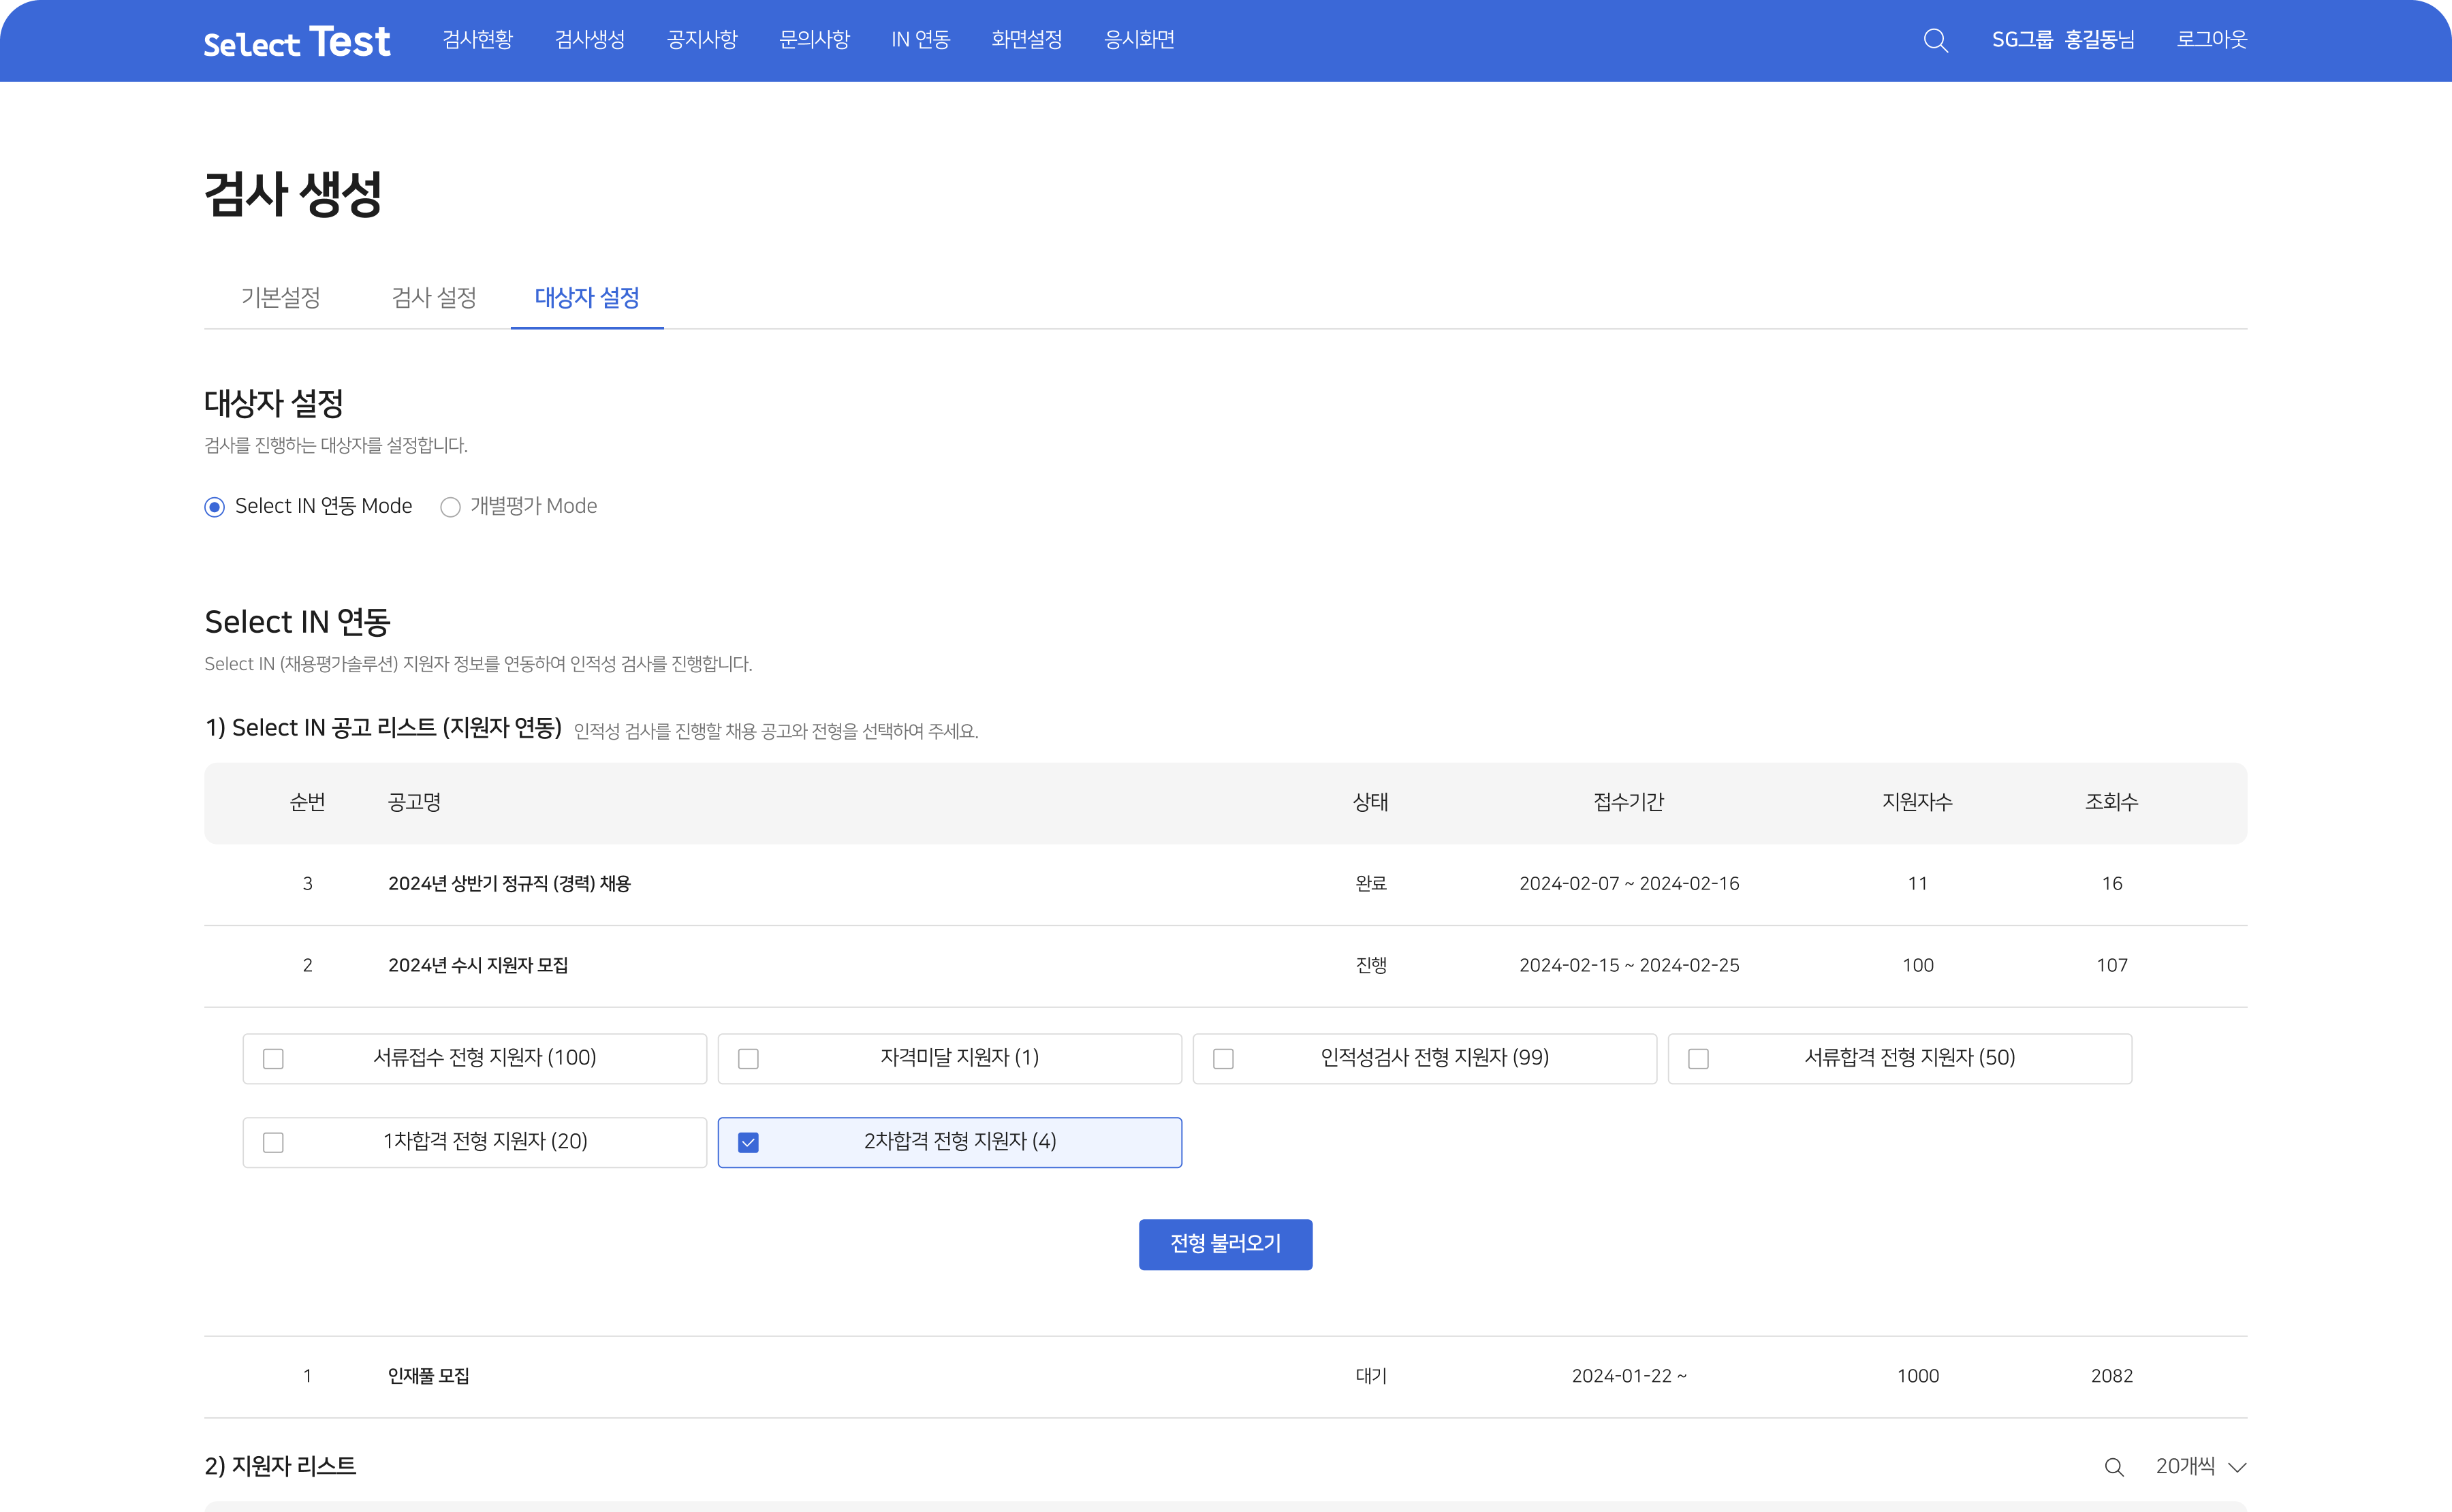2452x1512 pixels.
Task: Select the Select IN 연동 Mode radio
Action: tap(214, 507)
